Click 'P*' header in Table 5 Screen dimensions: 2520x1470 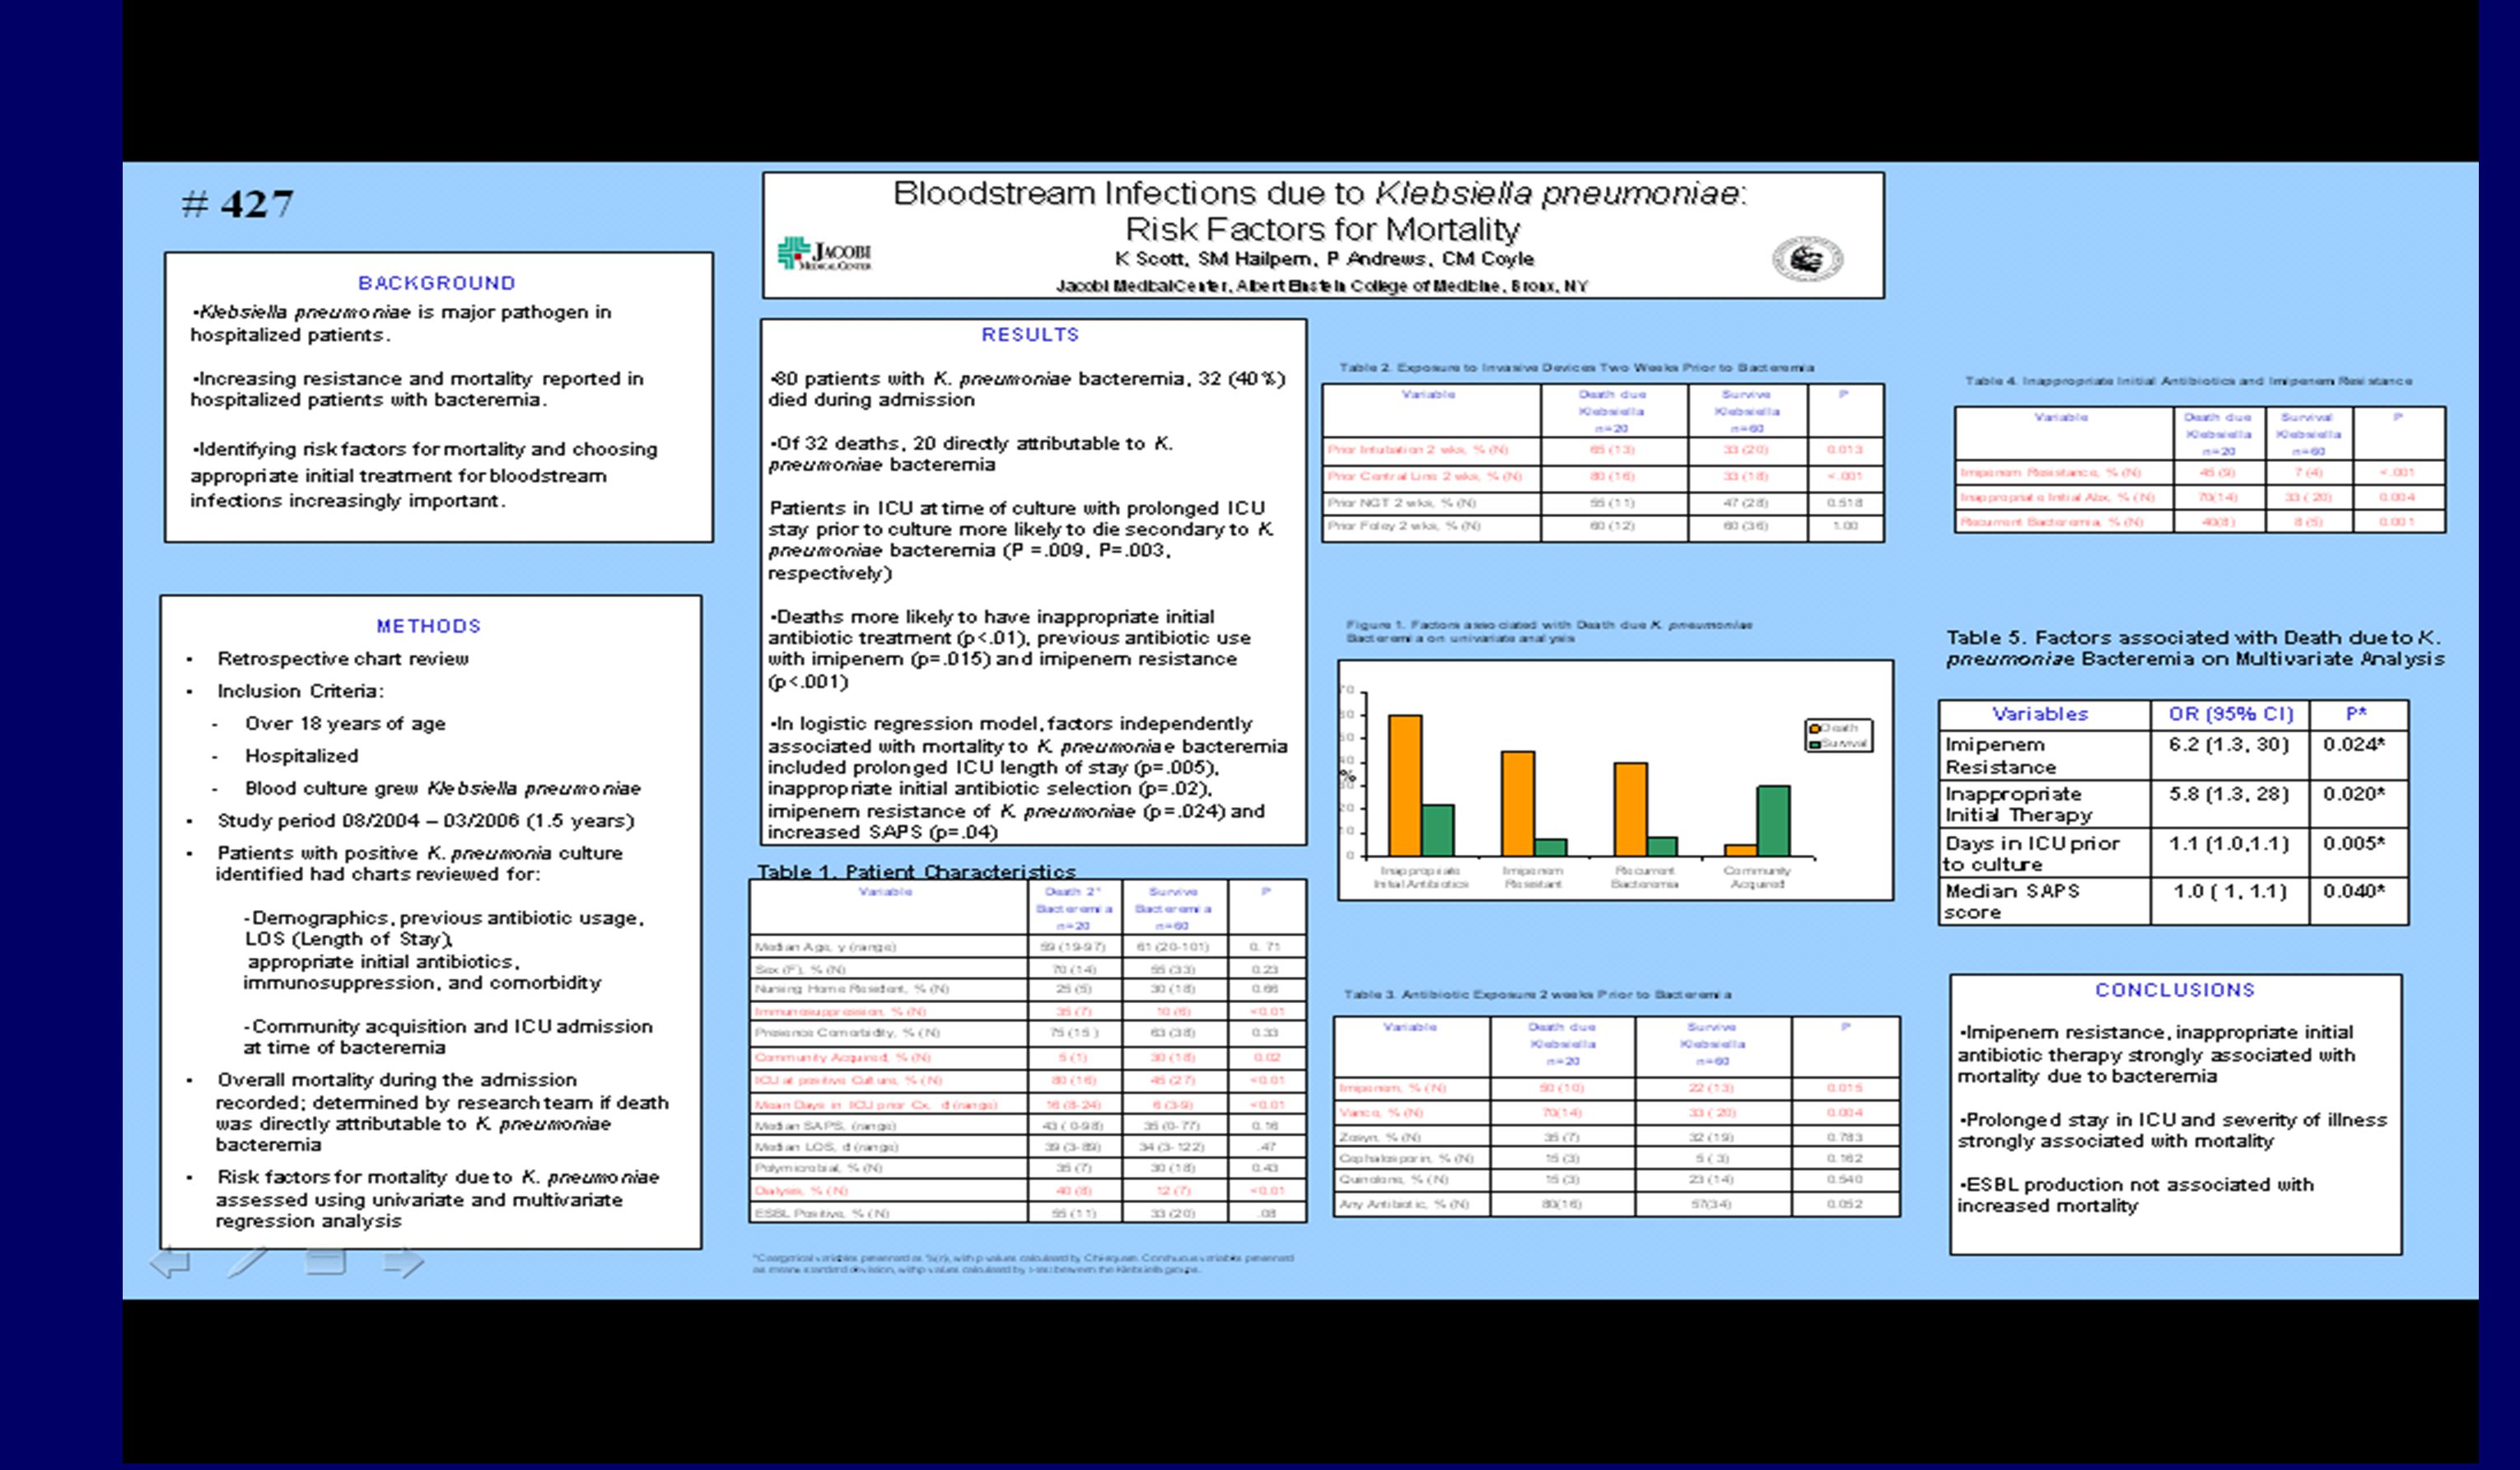pos(2357,714)
